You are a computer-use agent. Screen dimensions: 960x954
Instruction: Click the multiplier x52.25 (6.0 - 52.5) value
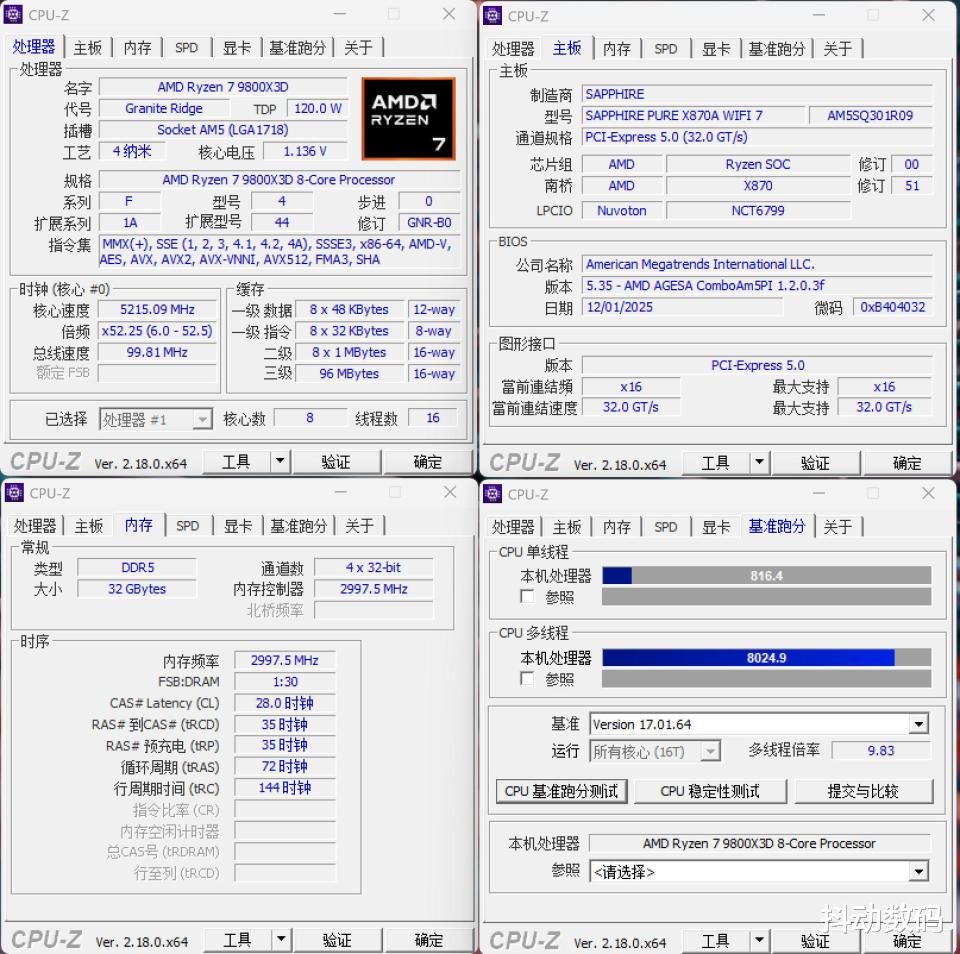pos(157,331)
